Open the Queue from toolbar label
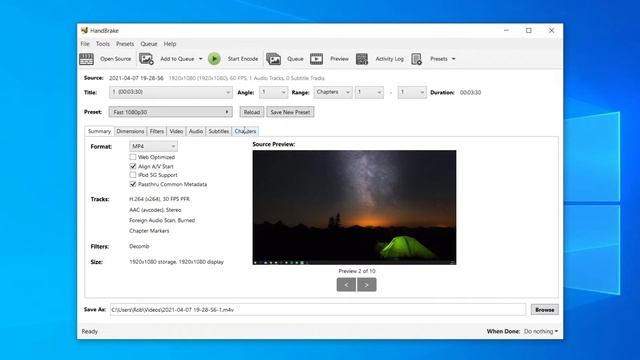This screenshot has width=640, height=360. click(295, 59)
